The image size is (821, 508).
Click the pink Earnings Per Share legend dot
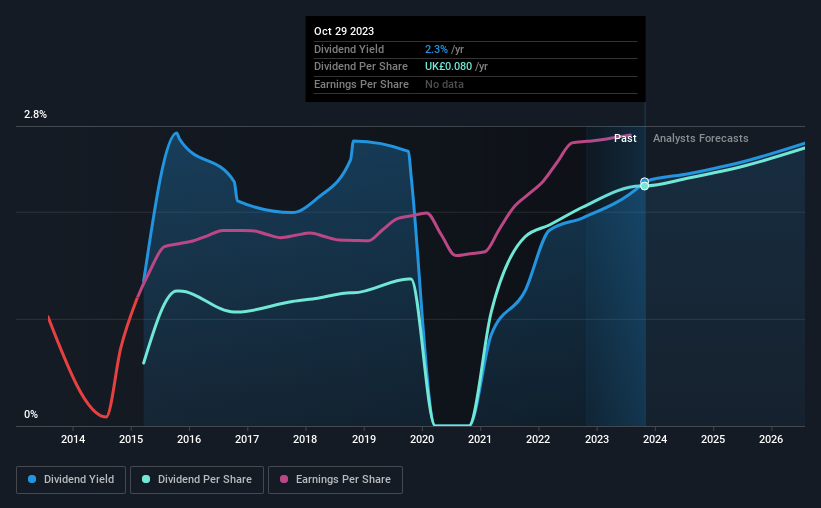pyautogui.click(x=284, y=479)
